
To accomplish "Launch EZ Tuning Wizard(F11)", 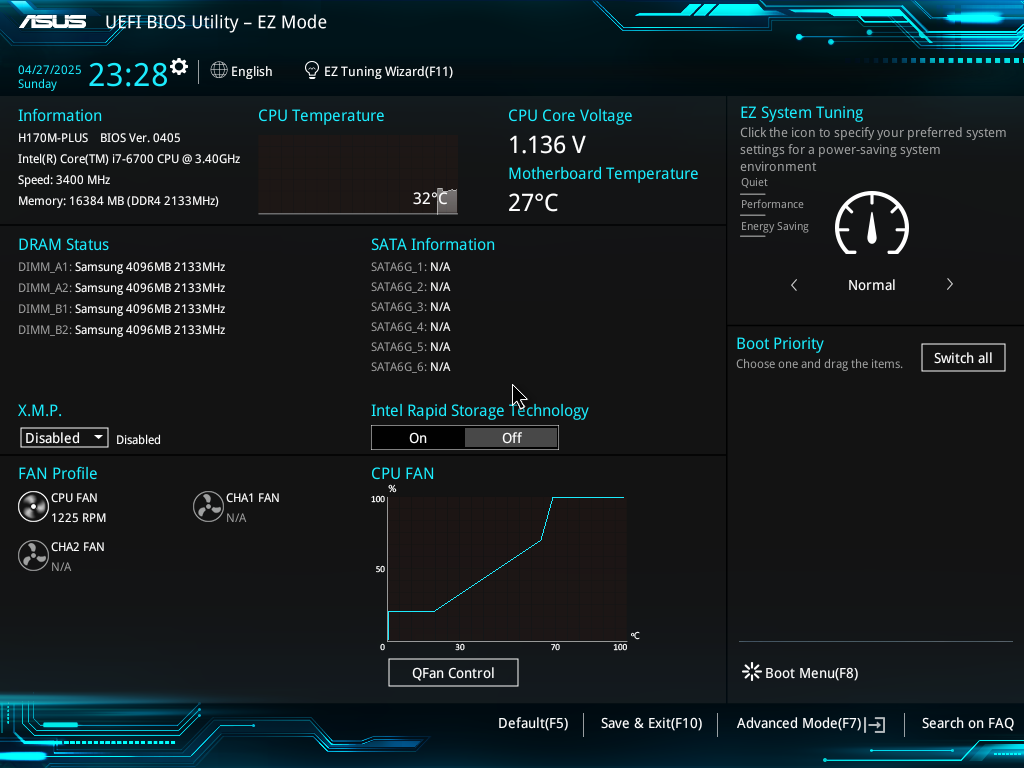I will click(389, 71).
